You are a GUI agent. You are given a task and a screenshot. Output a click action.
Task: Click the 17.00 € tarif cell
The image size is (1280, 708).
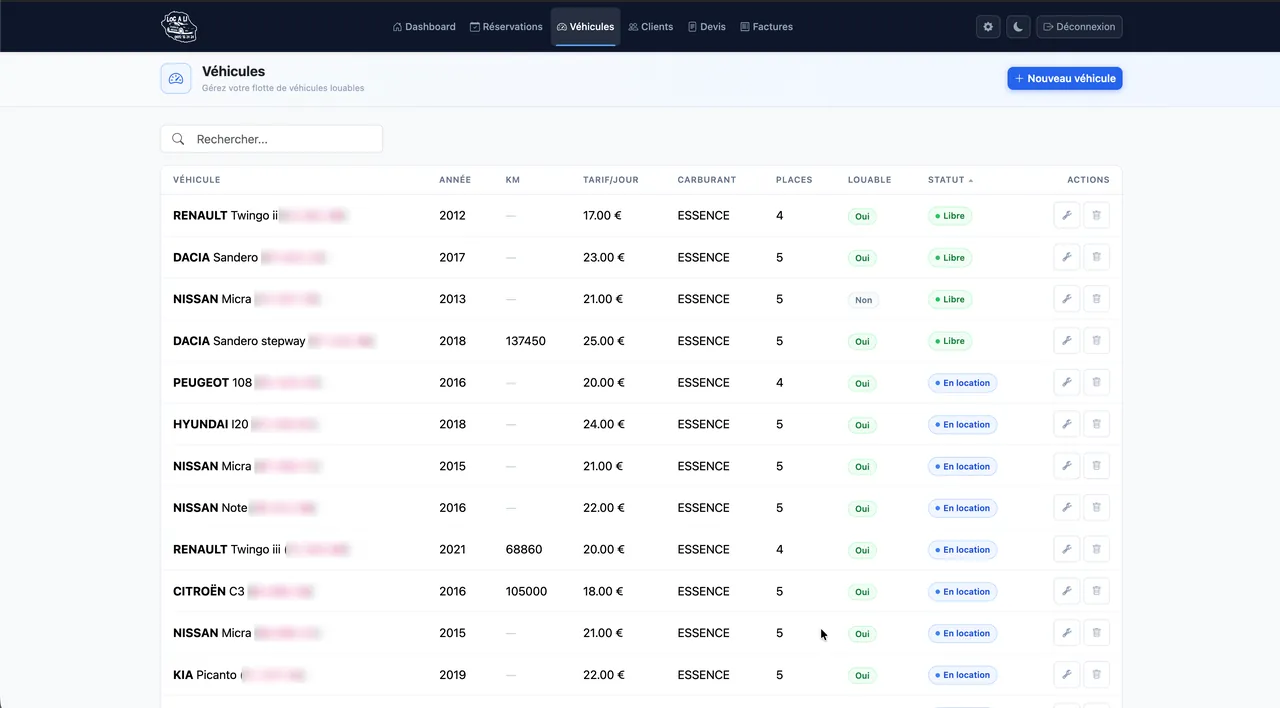tap(602, 215)
